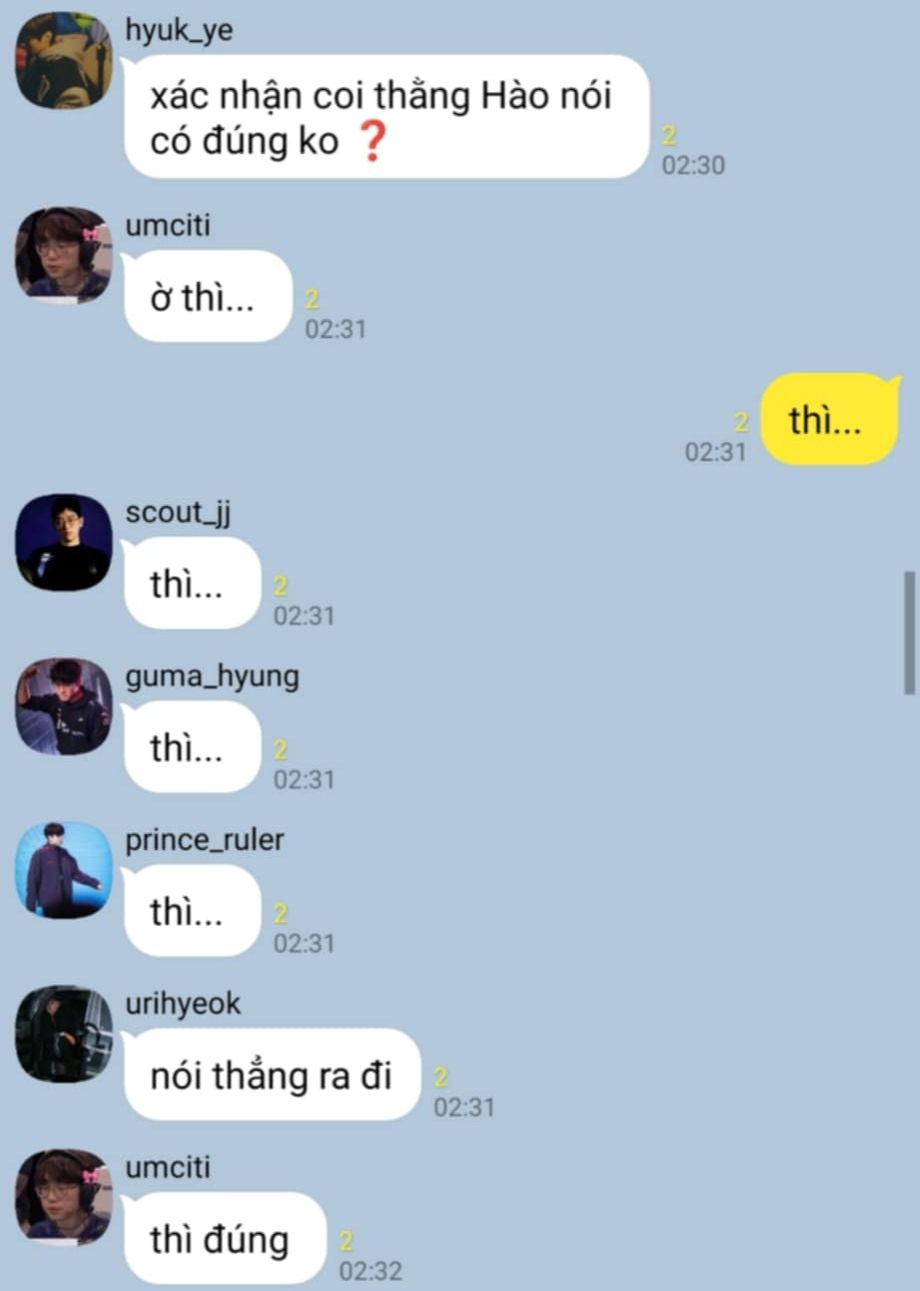
Task: Tap the red question mark emoji
Action: coord(370,143)
